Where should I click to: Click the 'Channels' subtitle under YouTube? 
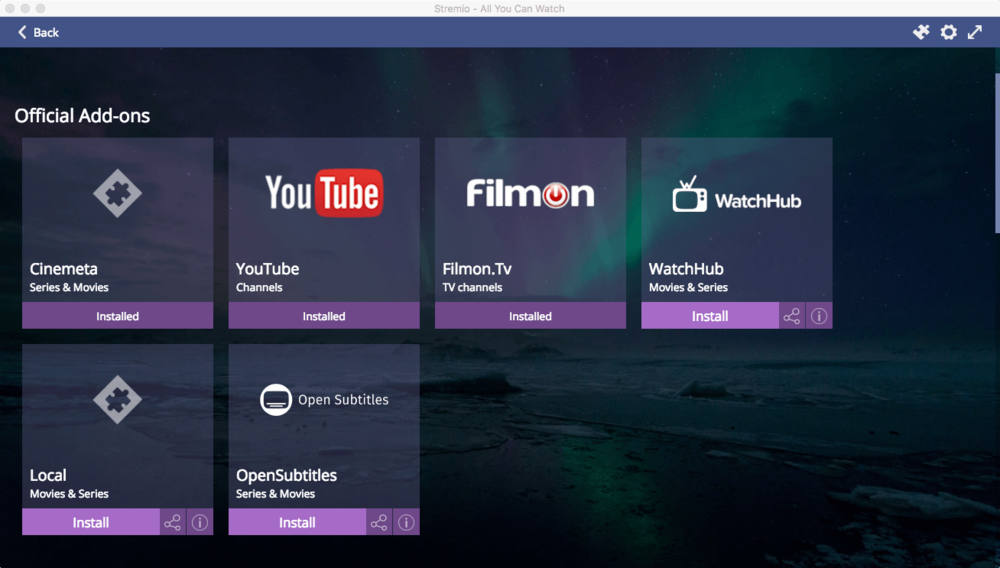(259, 288)
